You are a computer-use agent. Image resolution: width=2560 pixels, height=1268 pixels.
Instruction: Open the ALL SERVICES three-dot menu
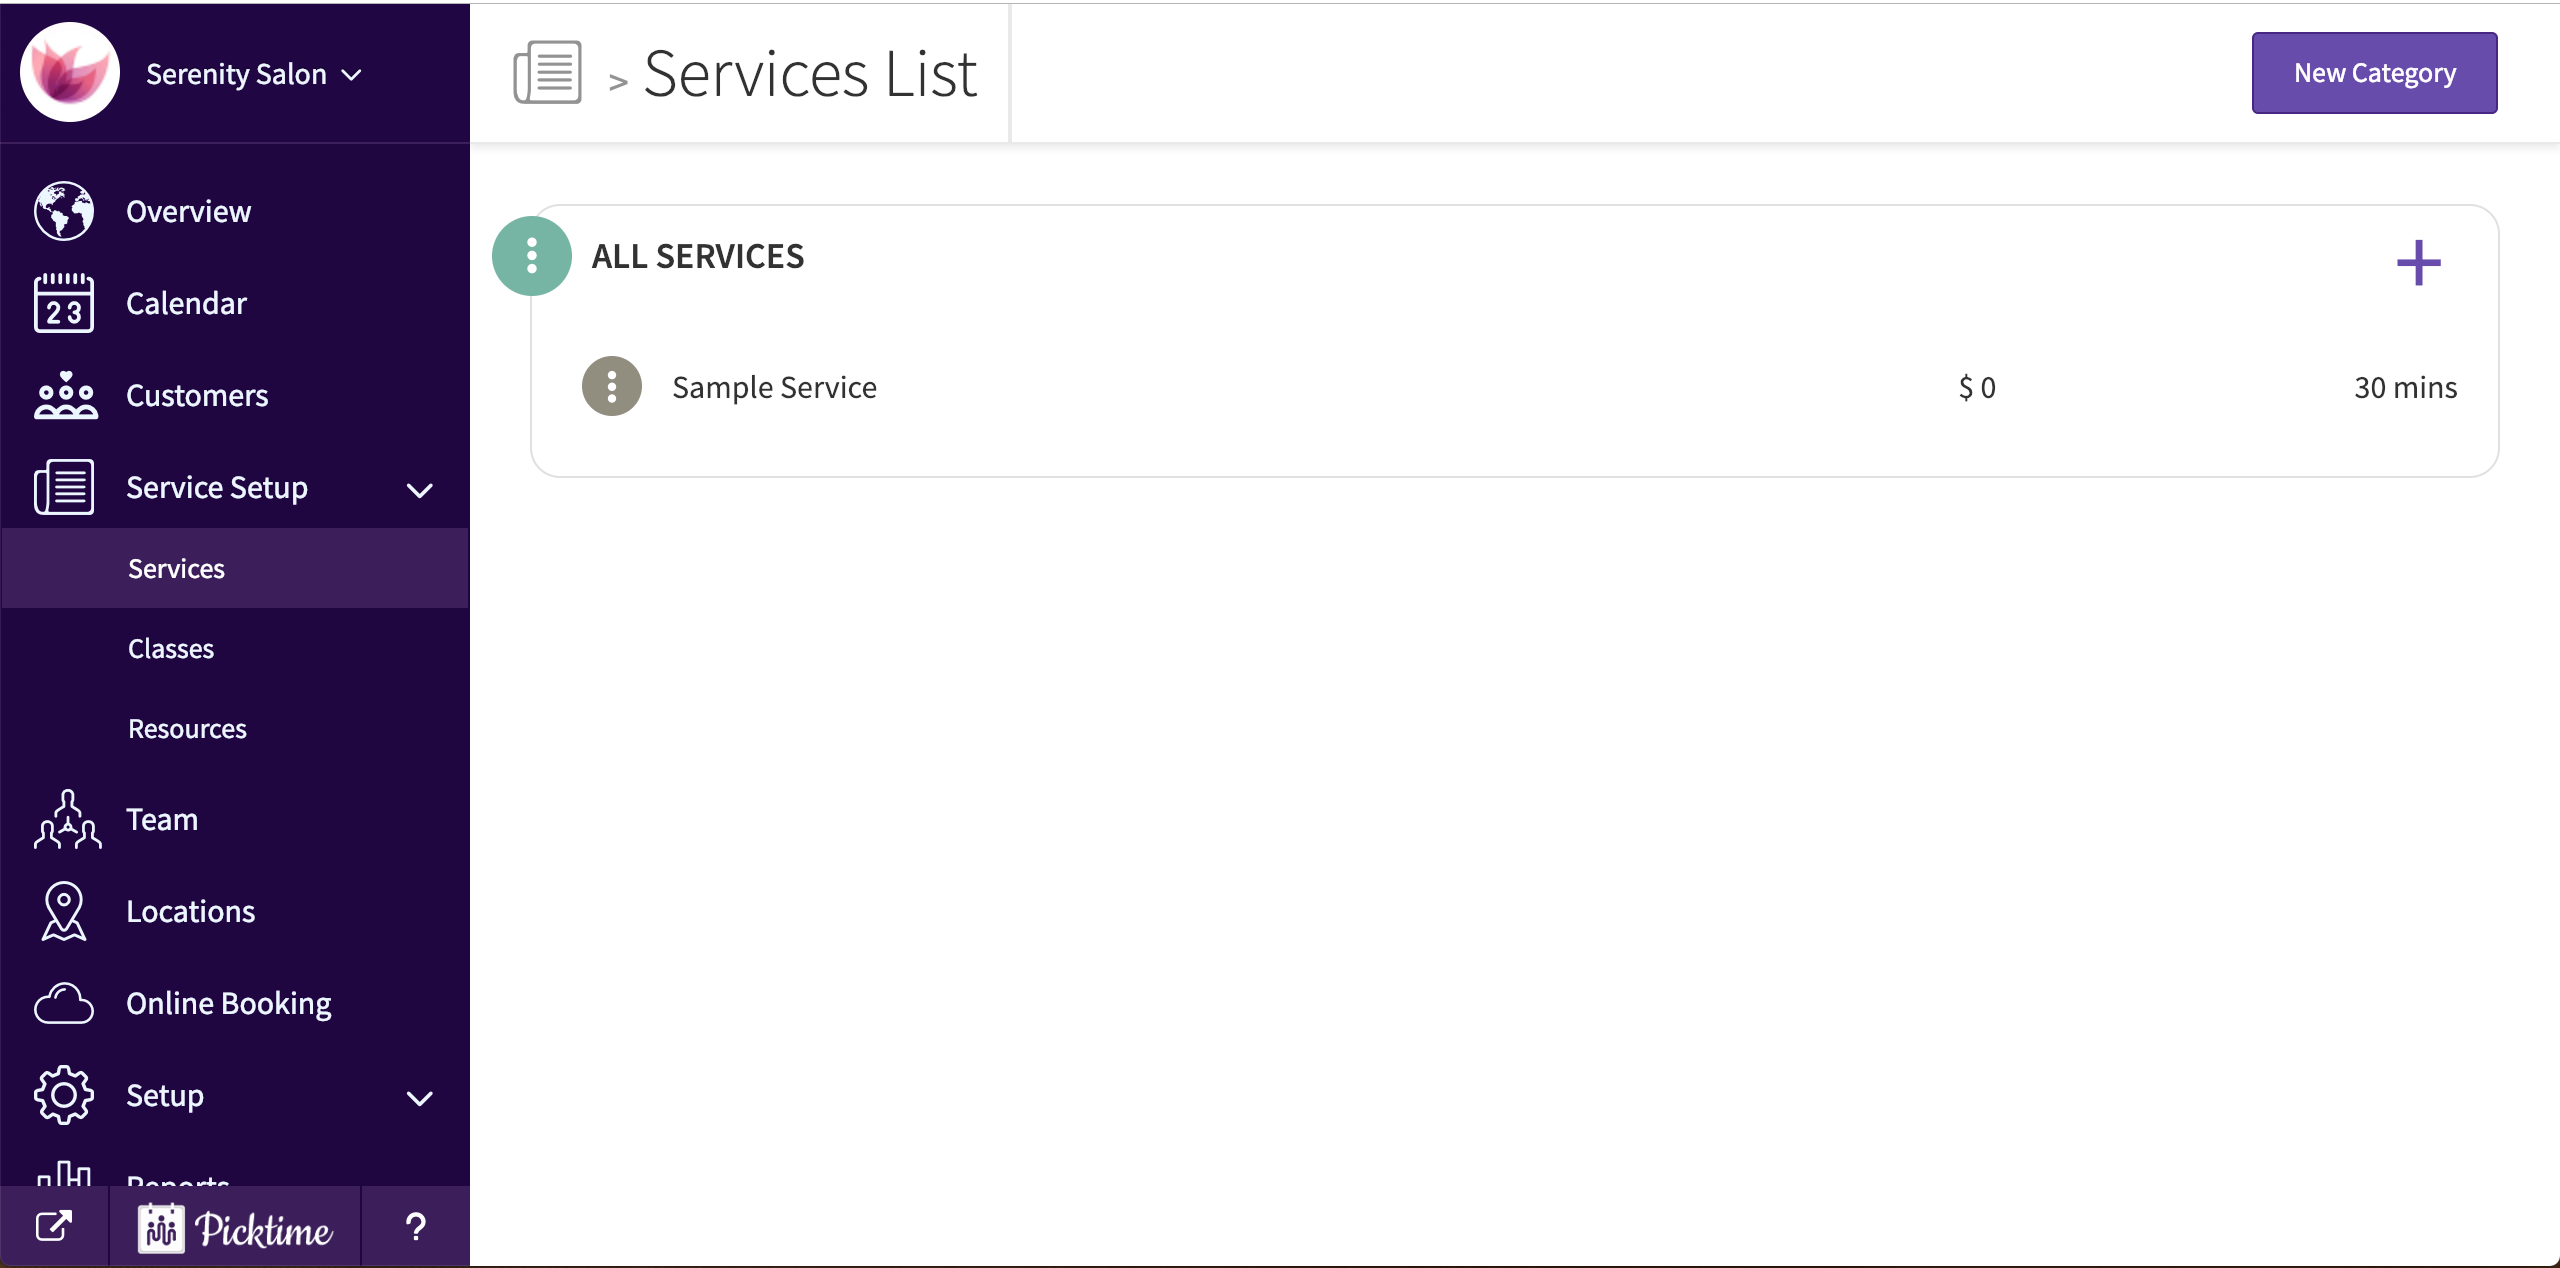[530, 255]
